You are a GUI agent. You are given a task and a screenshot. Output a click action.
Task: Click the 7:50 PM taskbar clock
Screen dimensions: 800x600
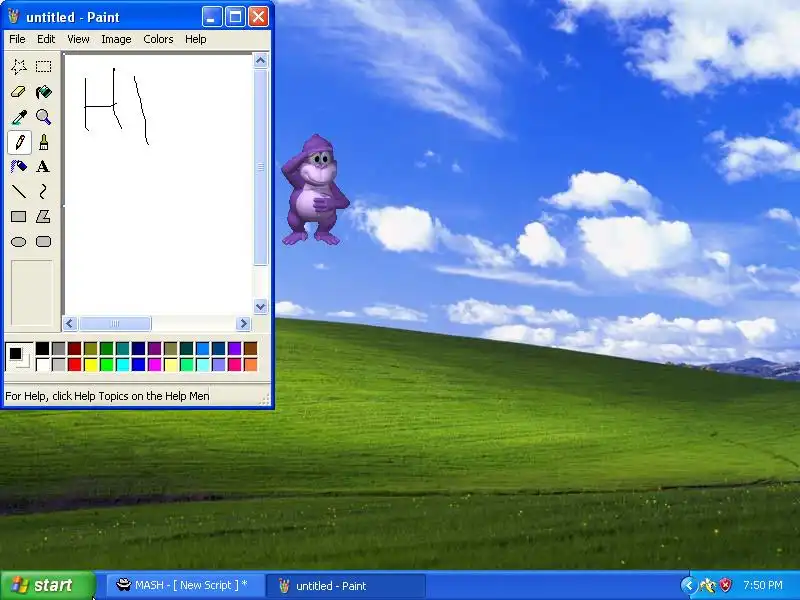[763, 585]
